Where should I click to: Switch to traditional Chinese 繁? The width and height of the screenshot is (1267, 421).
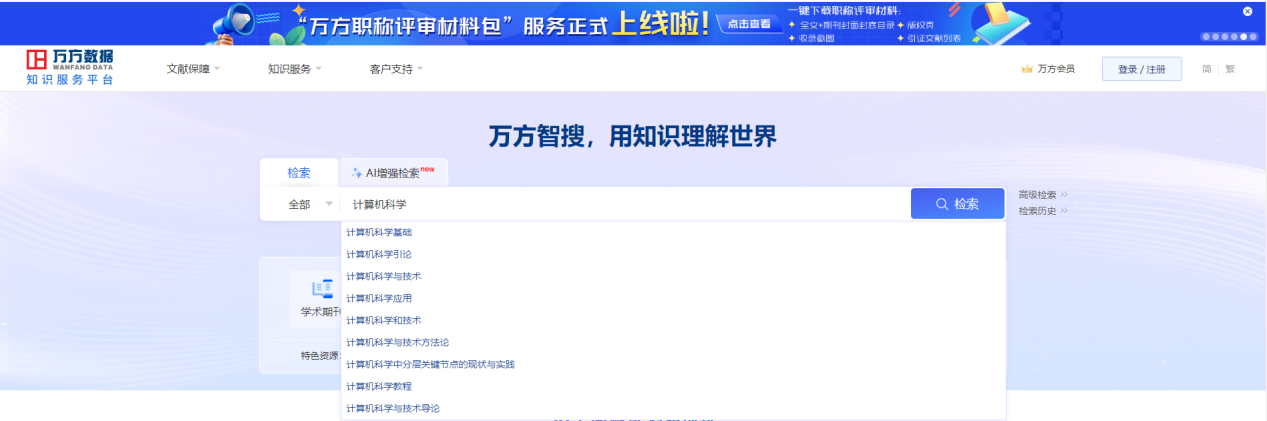pyautogui.click(x=1230, y=69)
